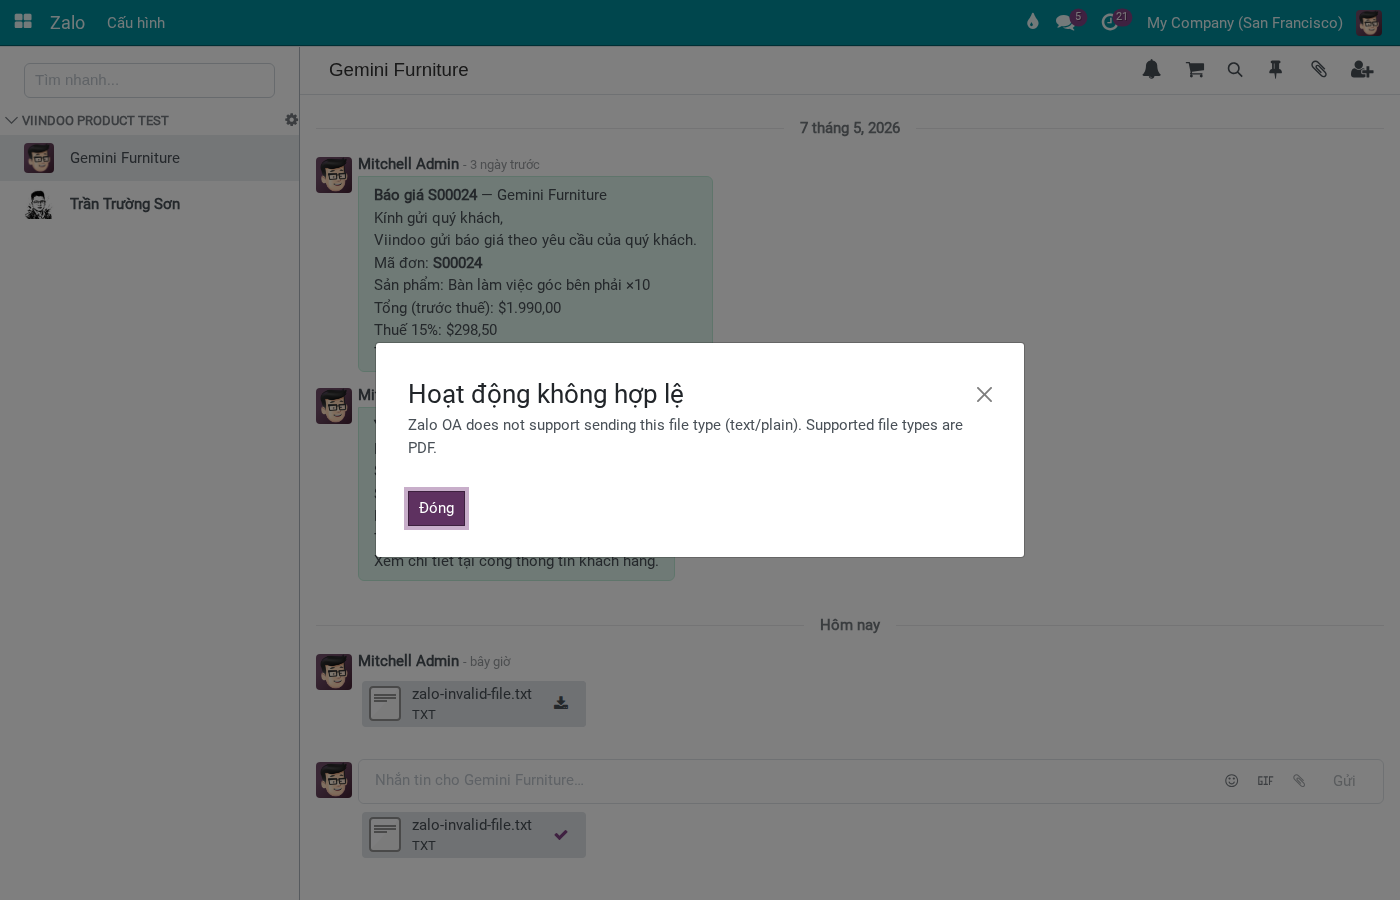
Task: Open activities clock icon with badge 21
Action: (x=1111, y=22)
